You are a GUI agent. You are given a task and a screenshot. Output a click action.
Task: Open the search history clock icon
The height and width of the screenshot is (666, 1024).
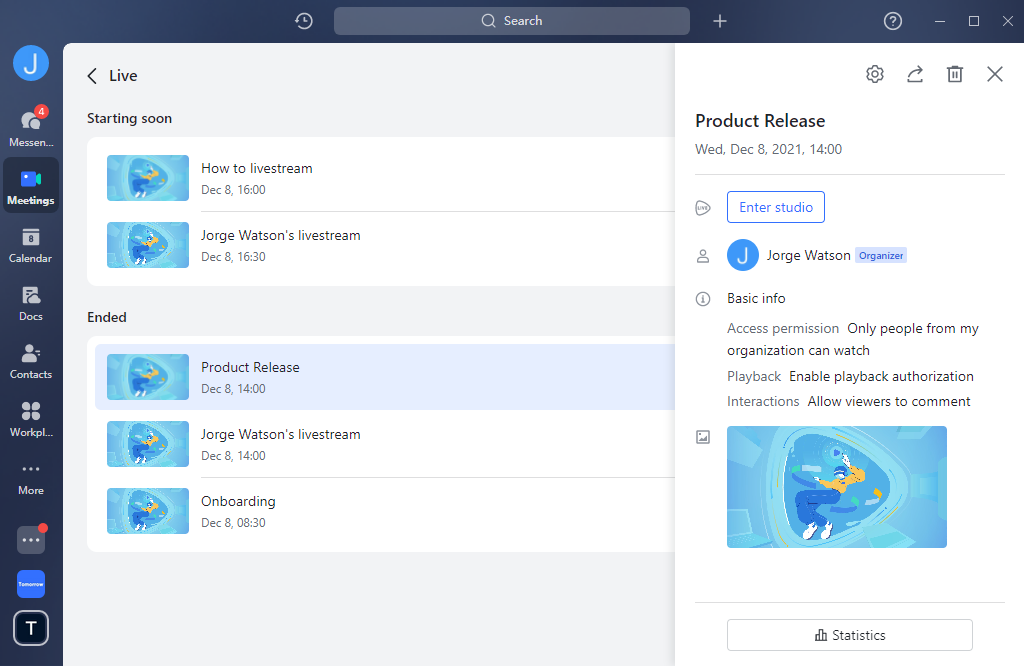point(303,20)
